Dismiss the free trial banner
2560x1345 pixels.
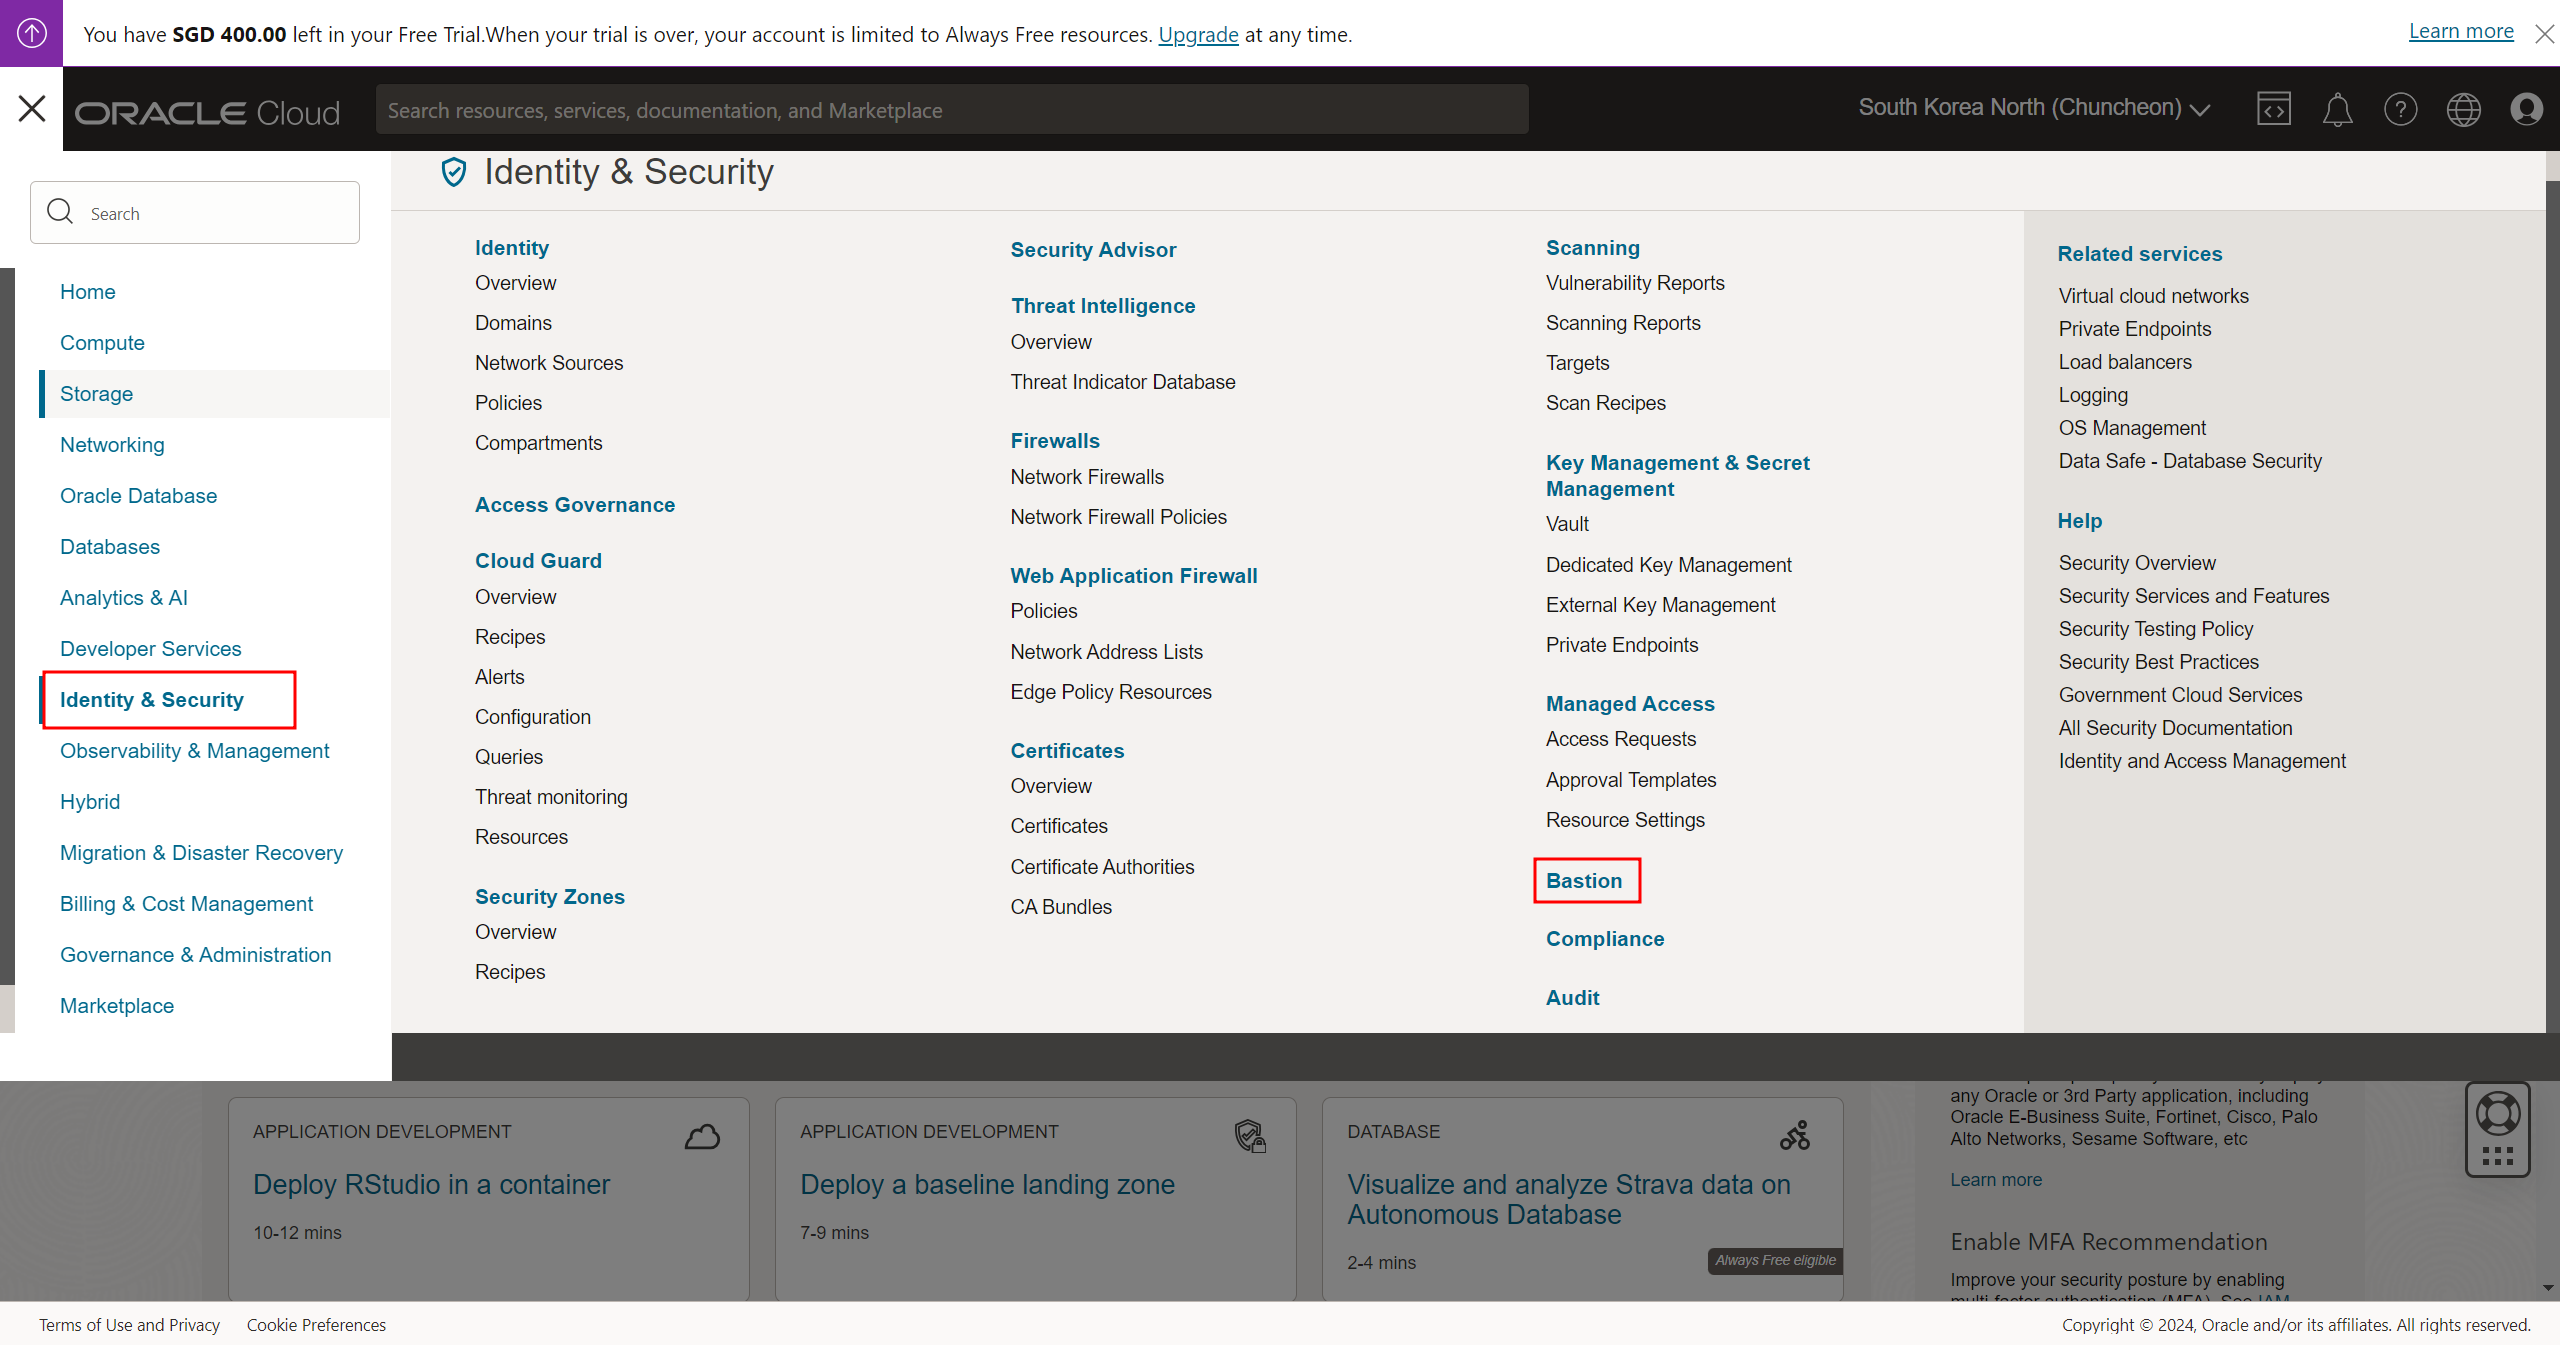2544,34
